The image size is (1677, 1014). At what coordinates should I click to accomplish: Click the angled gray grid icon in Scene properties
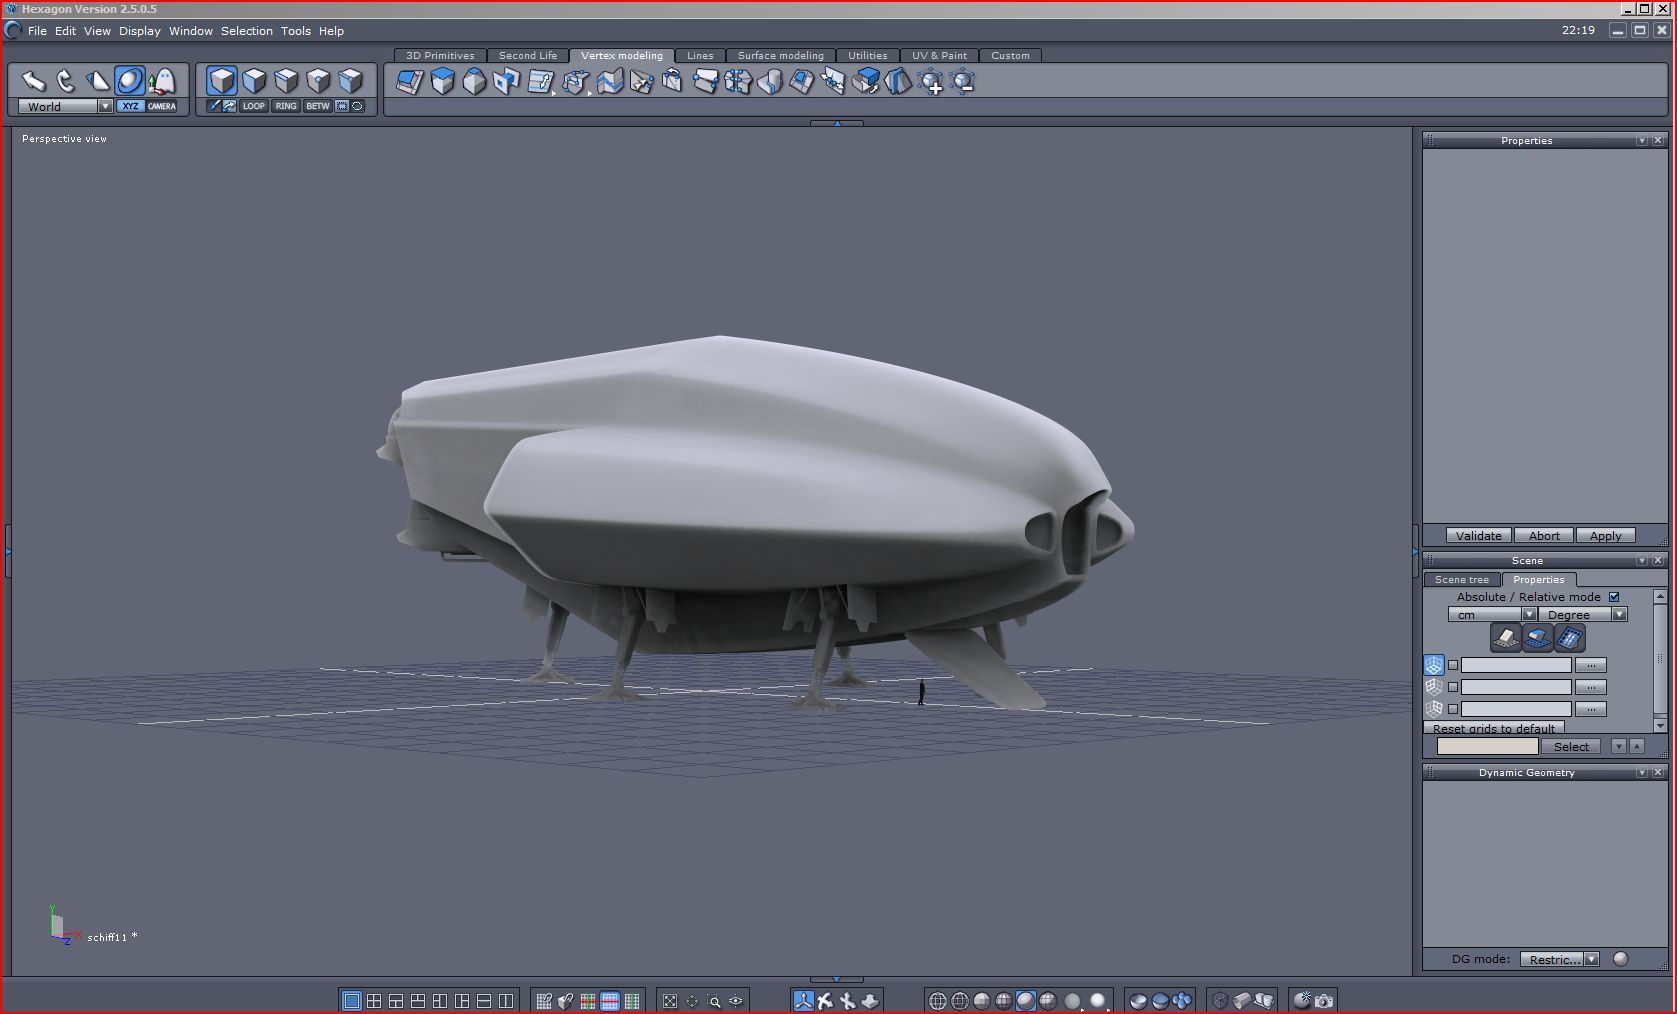[x=1506, y=637]
